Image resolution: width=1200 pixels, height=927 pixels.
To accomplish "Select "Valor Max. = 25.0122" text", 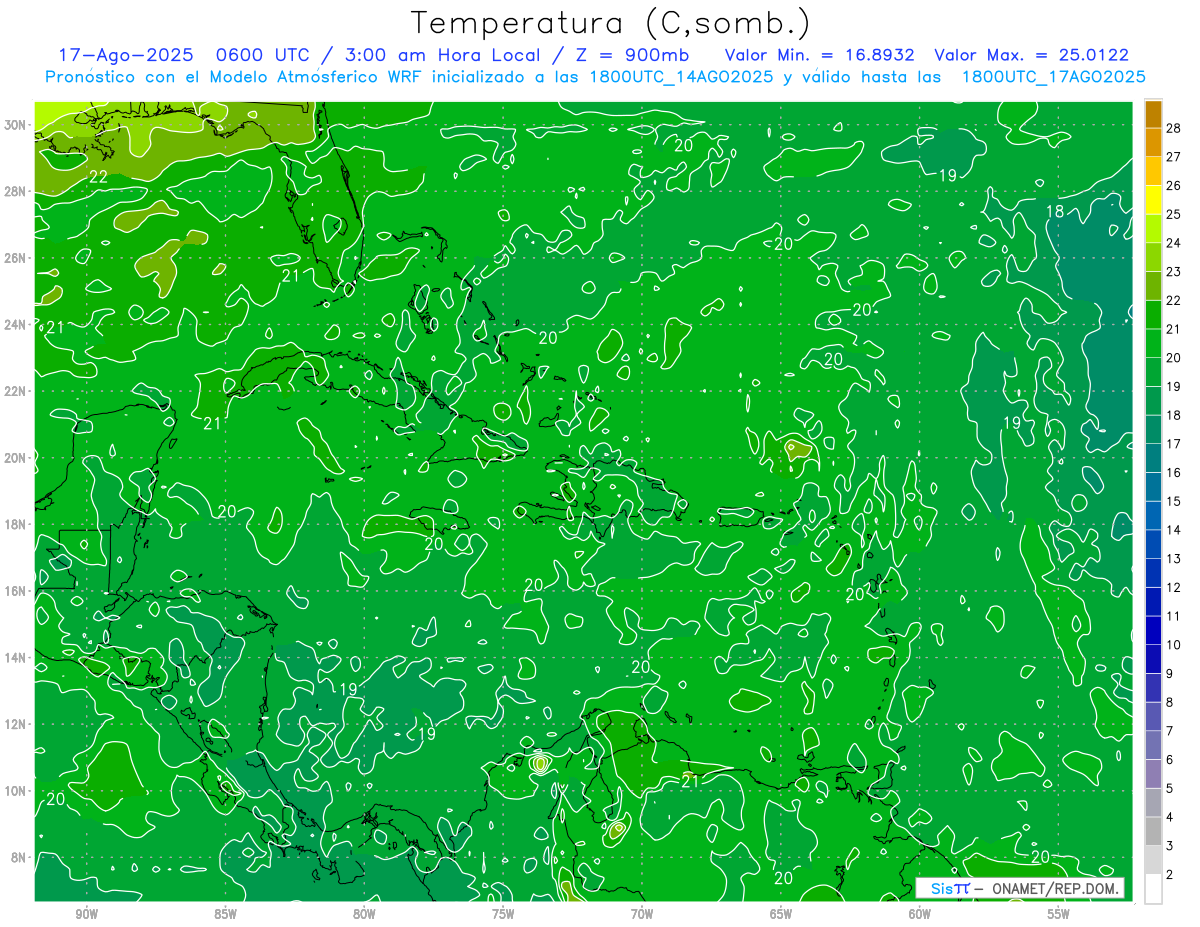I will [x=1031, y=55].
